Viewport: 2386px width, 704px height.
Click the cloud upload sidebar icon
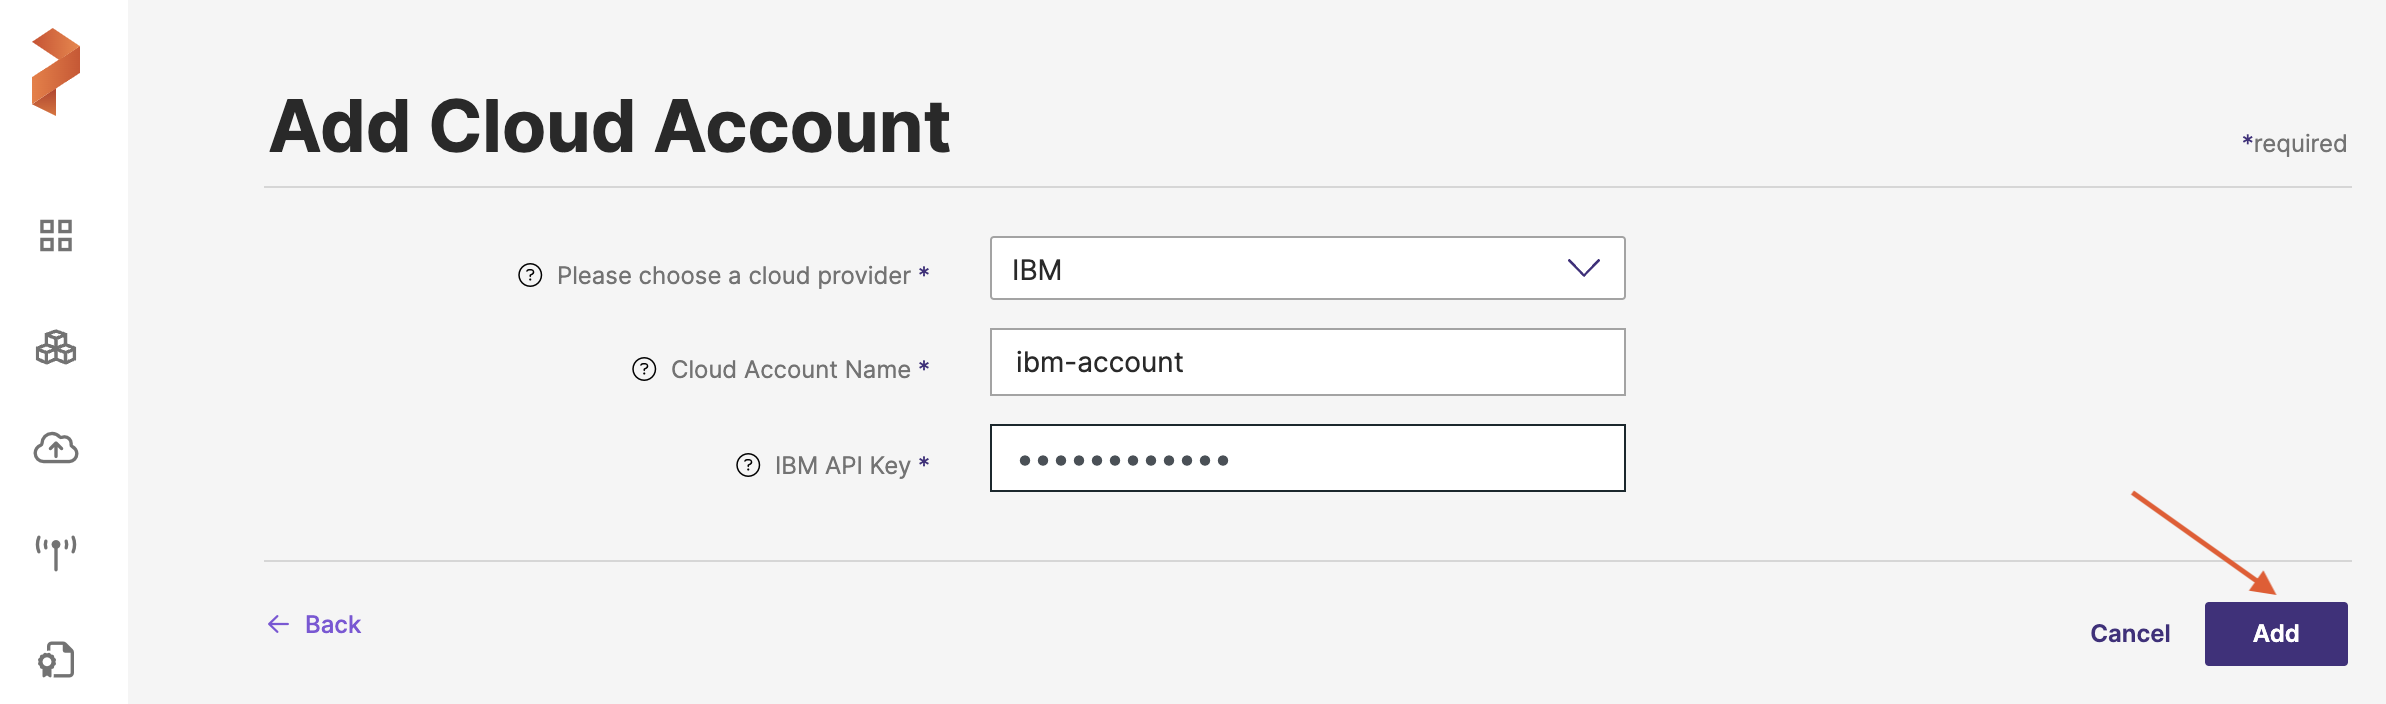[56, 448]
